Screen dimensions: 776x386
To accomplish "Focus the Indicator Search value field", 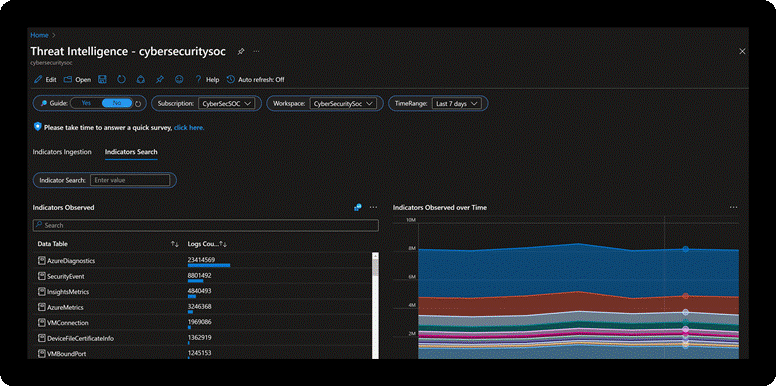I will coord(130,180).
